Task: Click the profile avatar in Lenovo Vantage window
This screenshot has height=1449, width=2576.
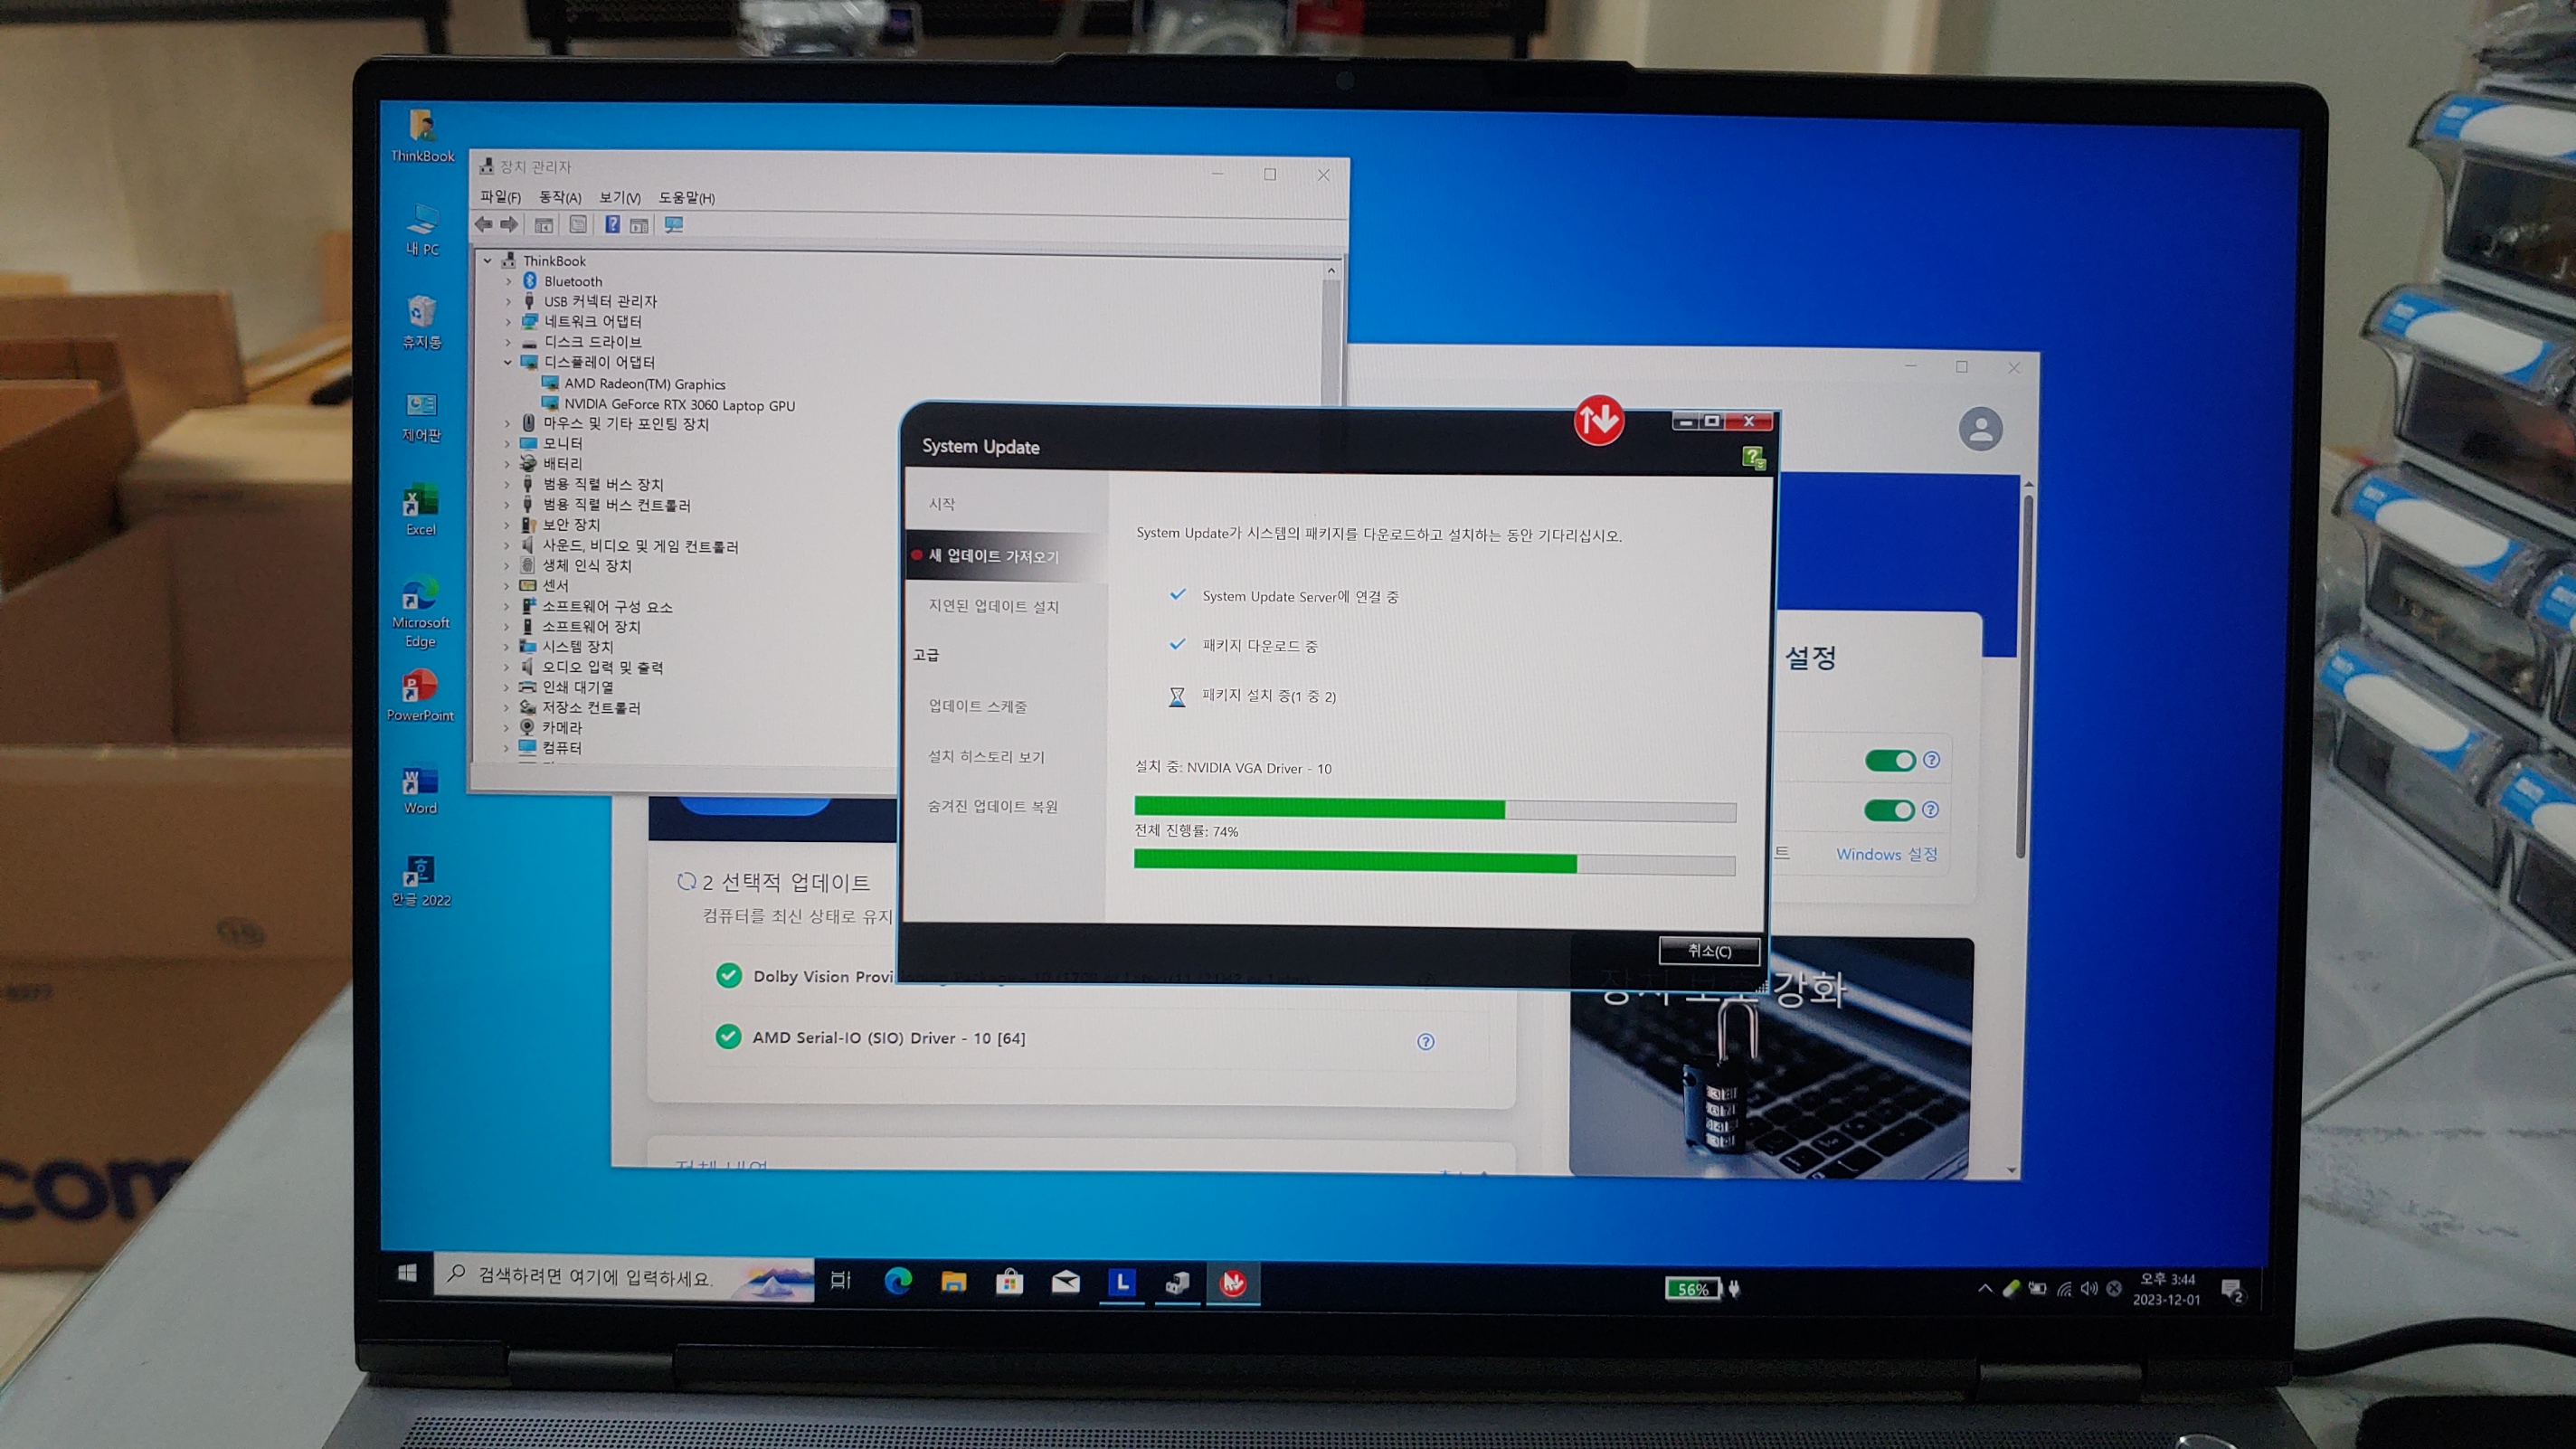Action: pos(1980,429)
